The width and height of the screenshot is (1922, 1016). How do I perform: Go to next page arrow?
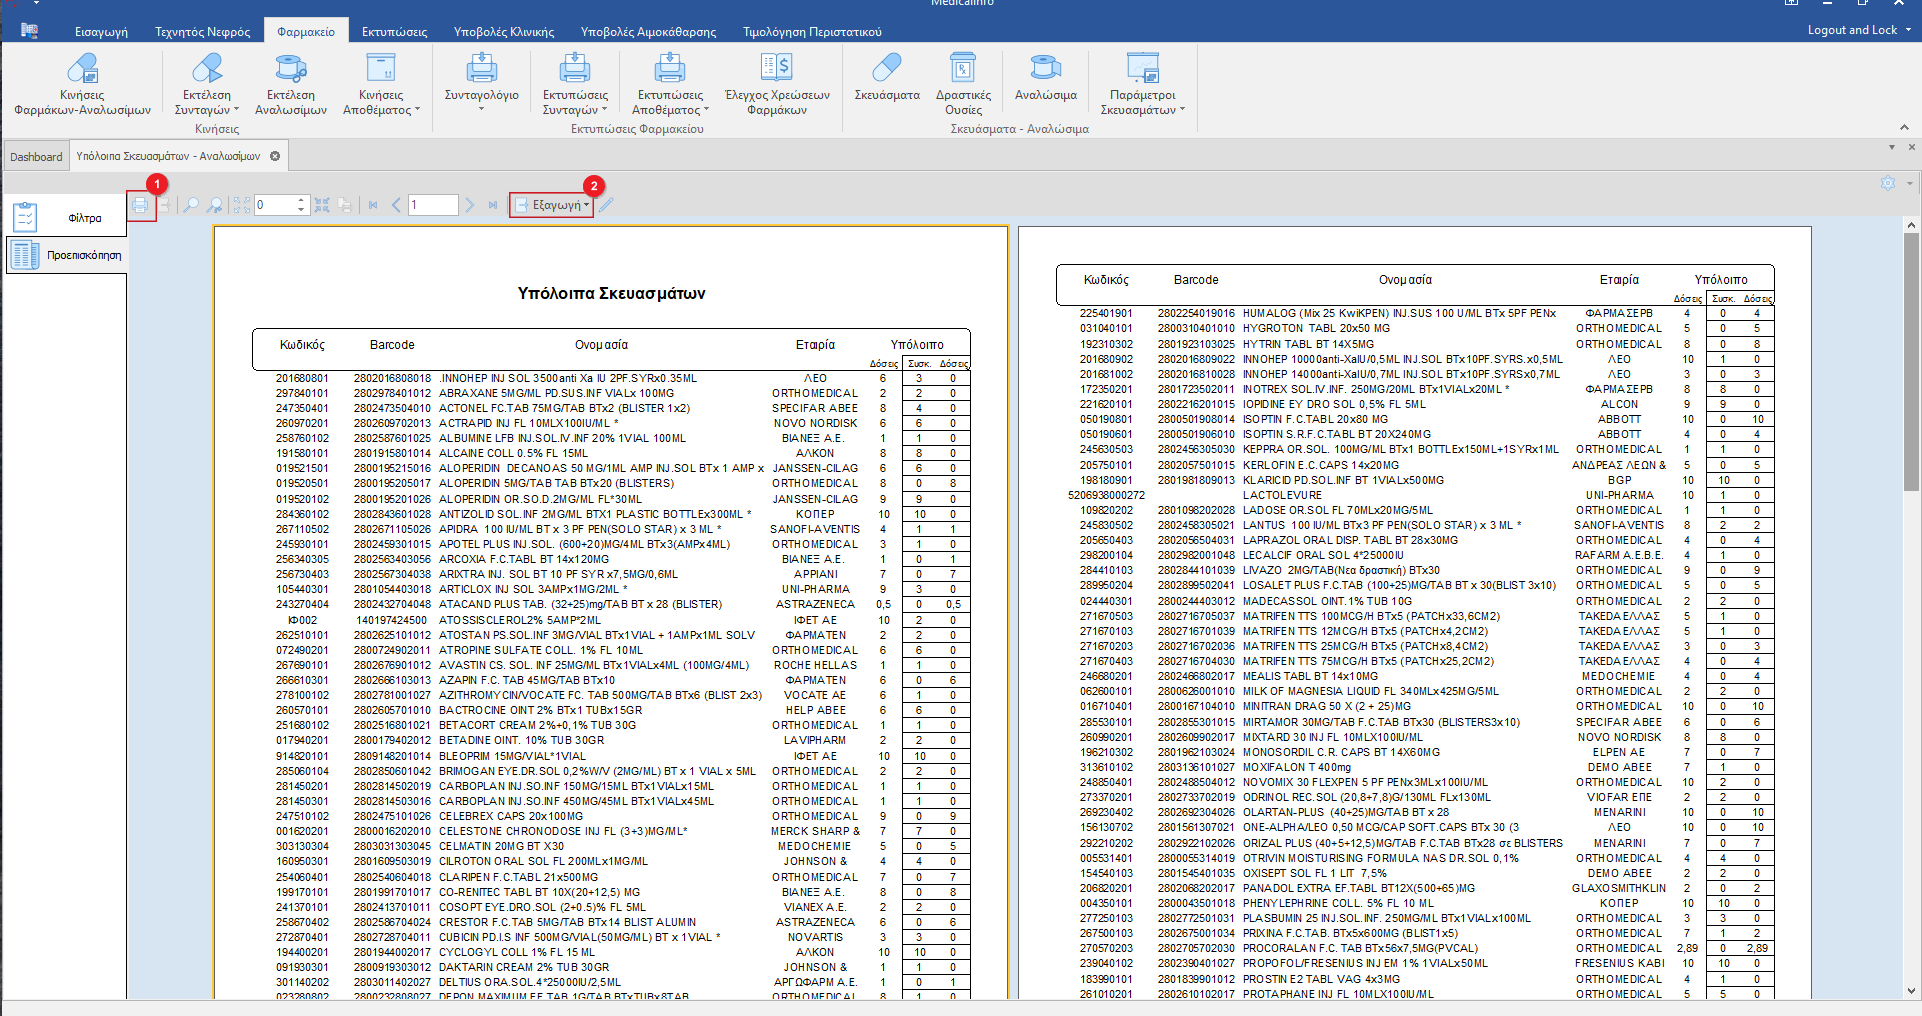[469, 205]
